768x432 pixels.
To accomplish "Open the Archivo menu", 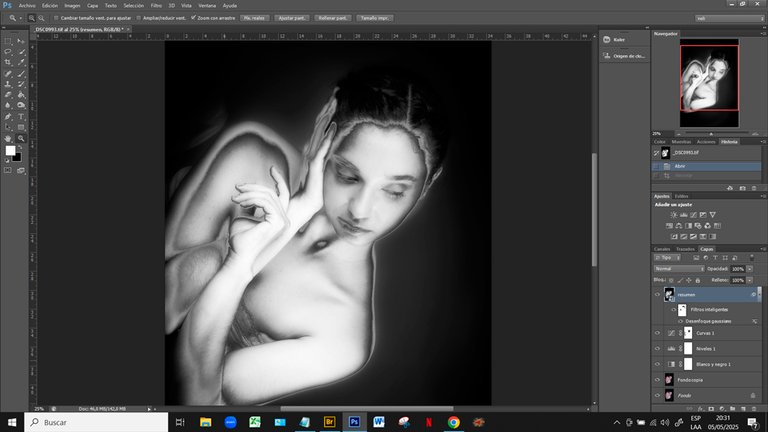I will pyautogui.click(x=27, y=6).
